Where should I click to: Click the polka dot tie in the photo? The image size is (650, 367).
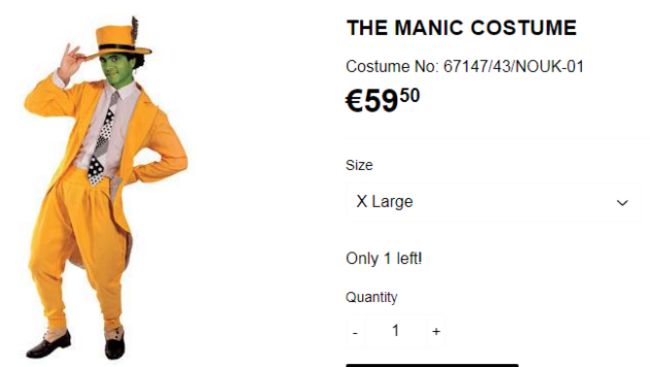102,139
